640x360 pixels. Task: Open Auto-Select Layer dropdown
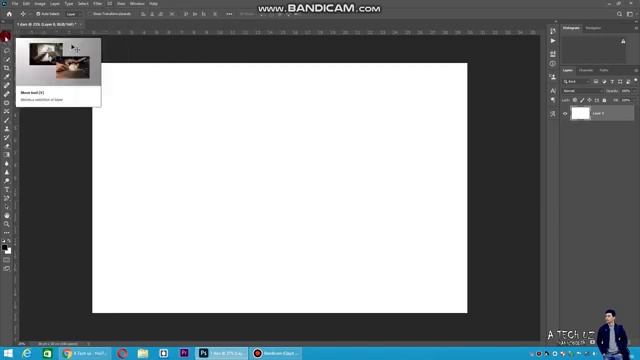[73, 14]
